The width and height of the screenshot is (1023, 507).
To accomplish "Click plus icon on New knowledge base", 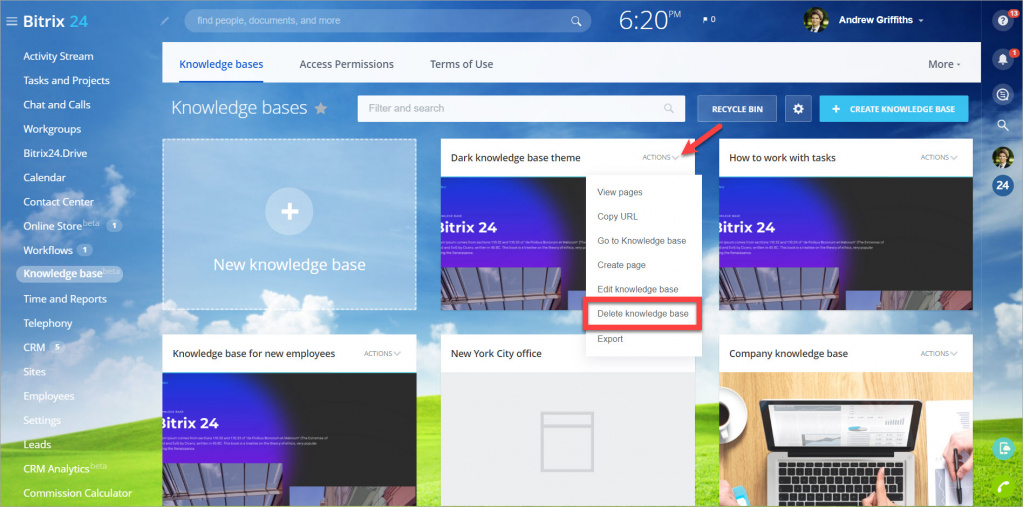I will pos(289,211).
